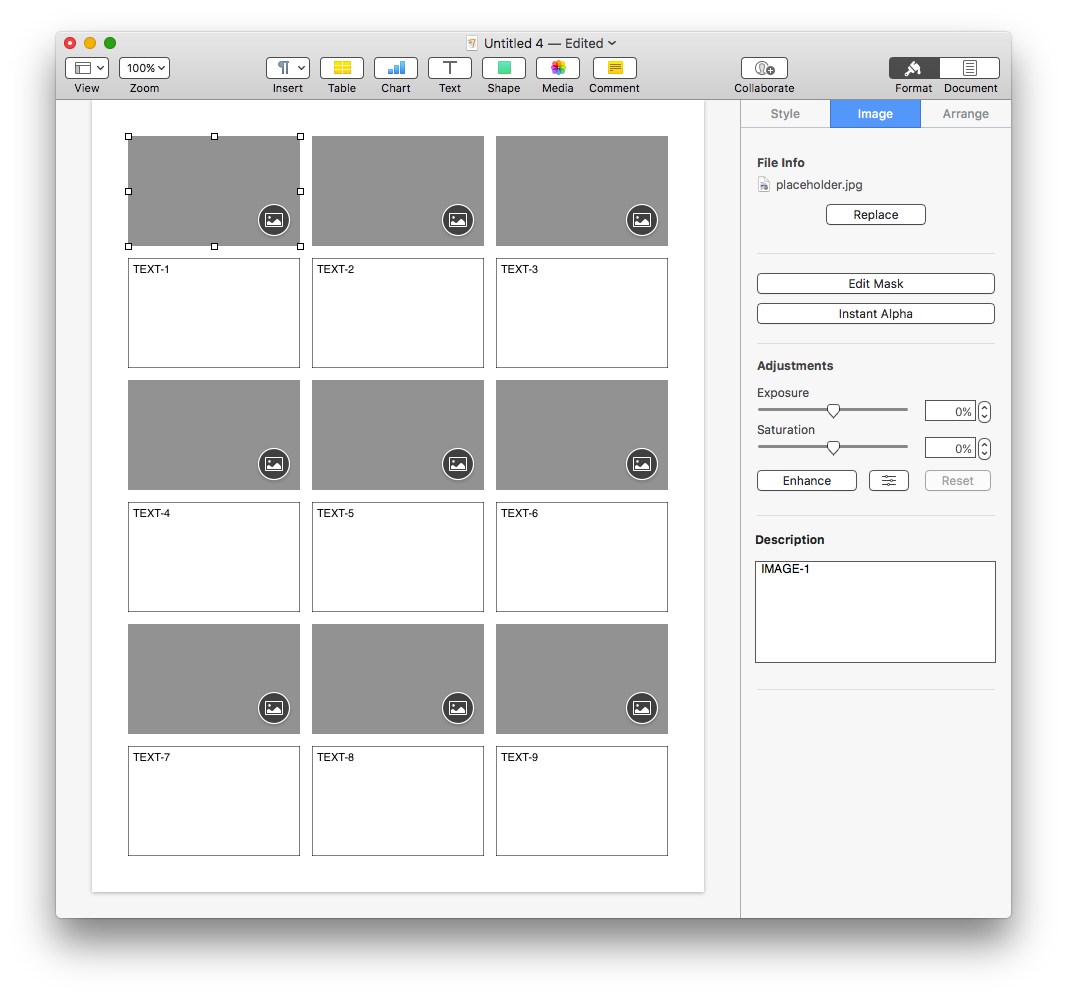This screenshot has width=1067, height=998.
Task: Click image icon on placeholder above TEXT-3
Action: [x=642, y=220]
